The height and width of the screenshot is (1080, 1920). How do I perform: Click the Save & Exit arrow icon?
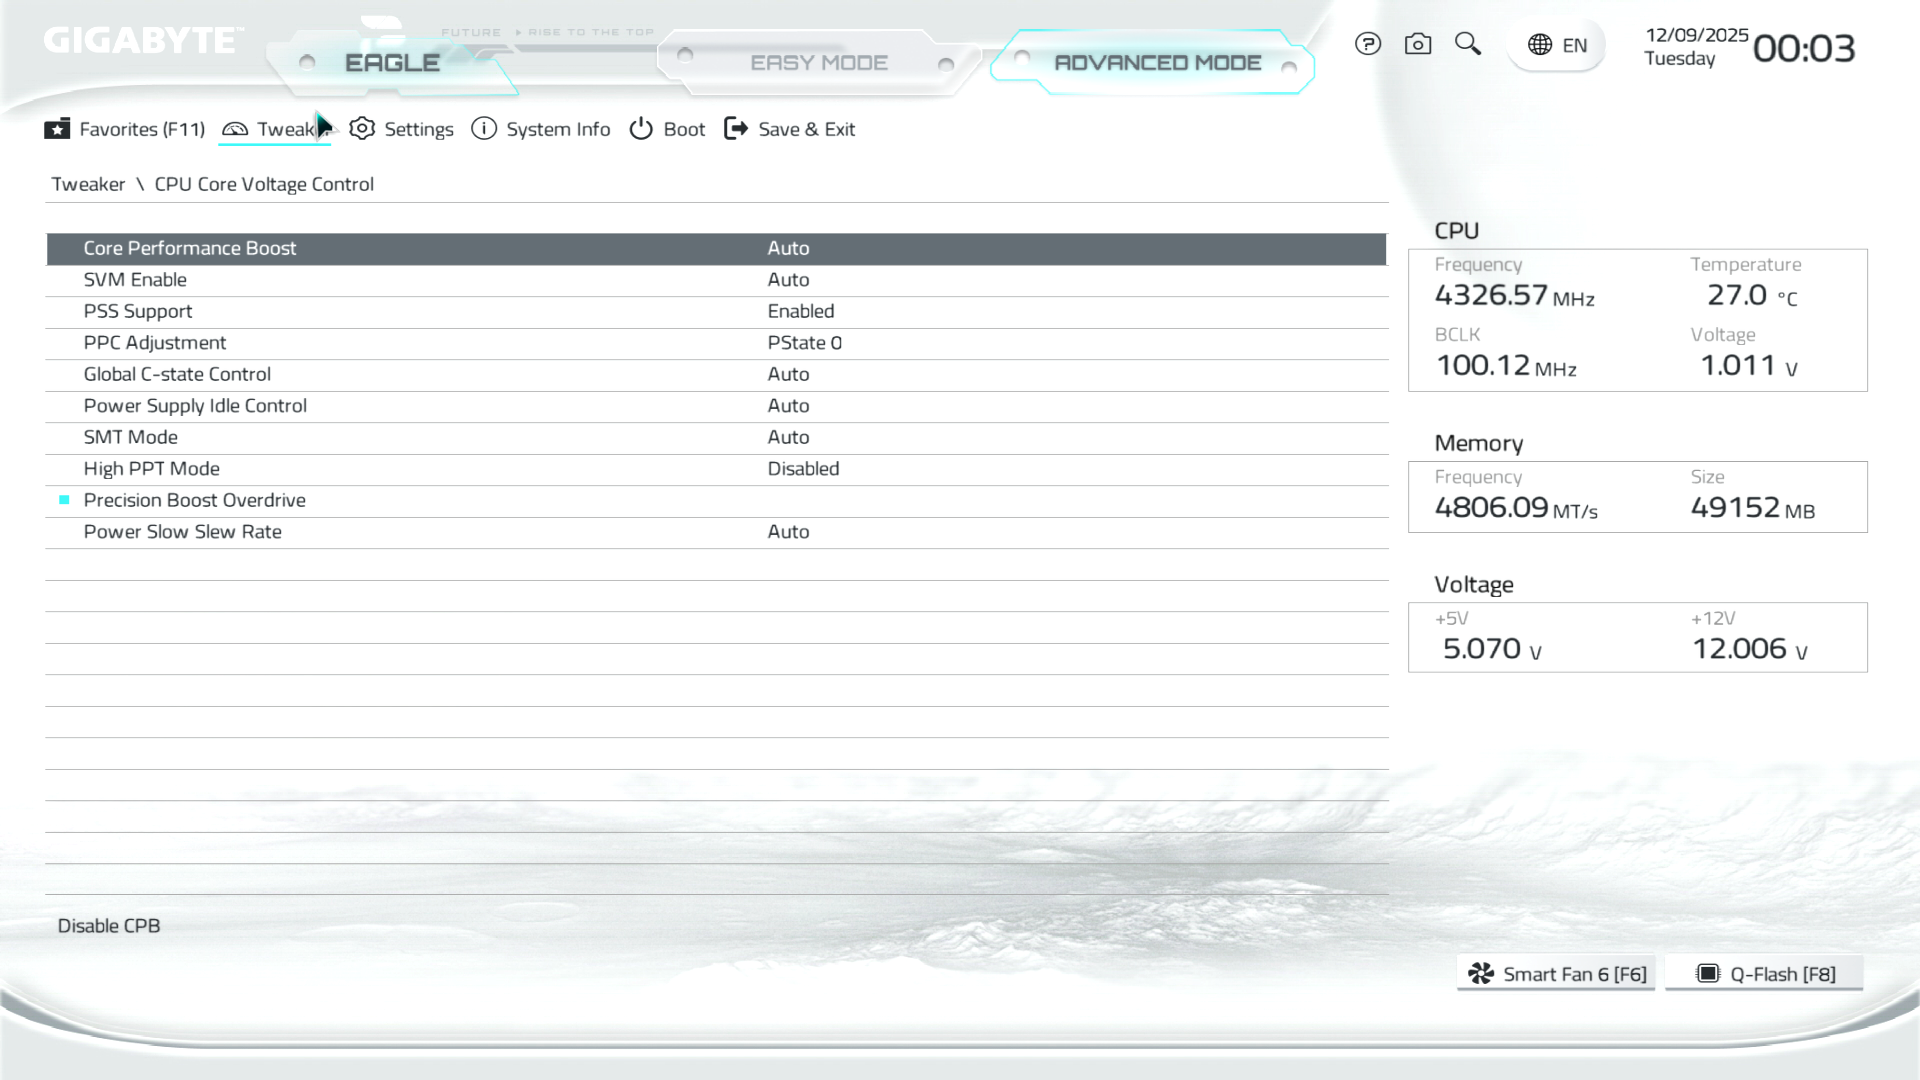(x=736, y=129)
